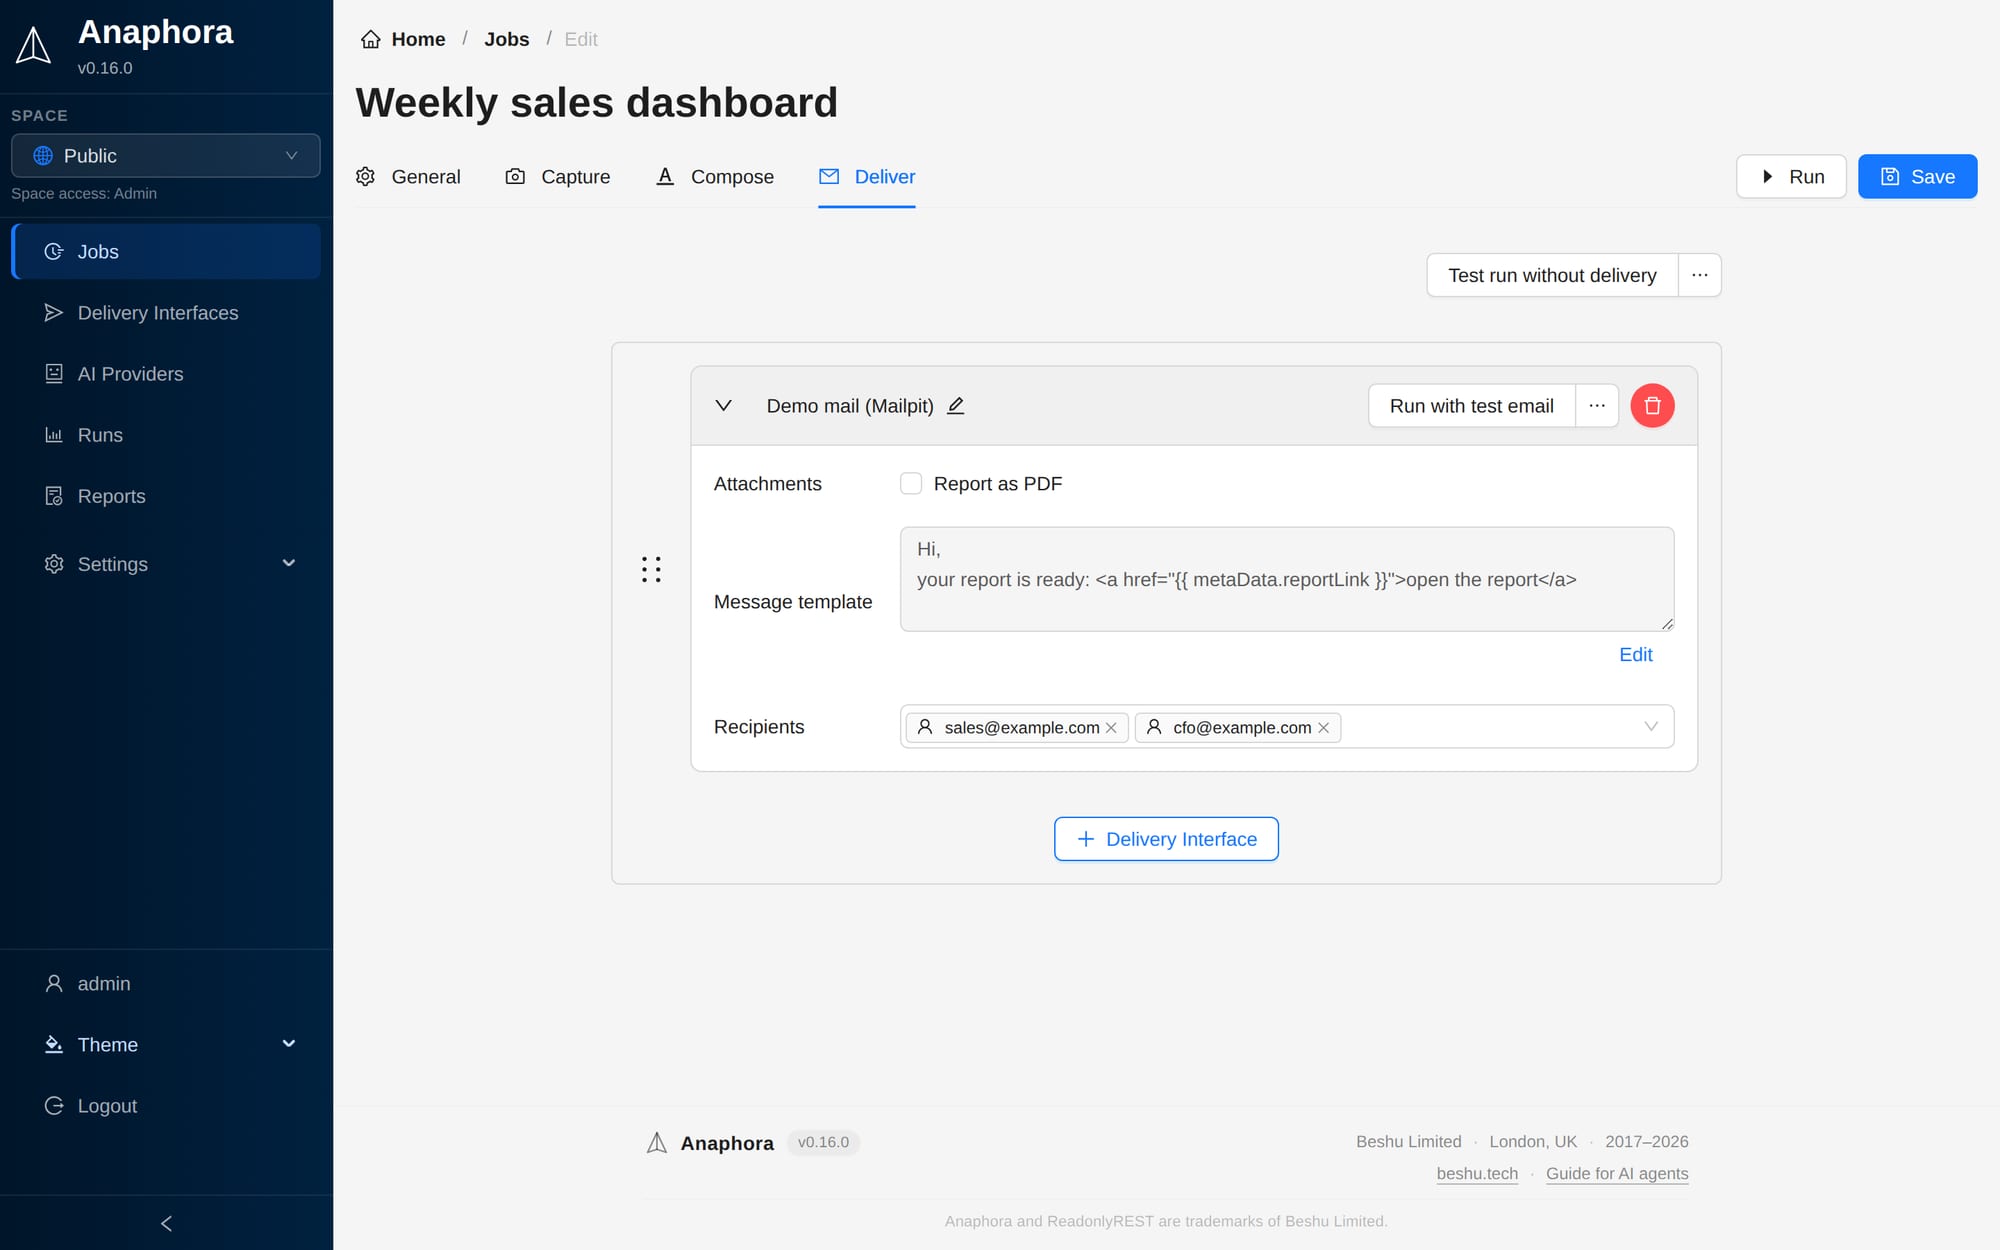
Task: Click the footer Anaphora logo
Action: [x=657, y=1143]
